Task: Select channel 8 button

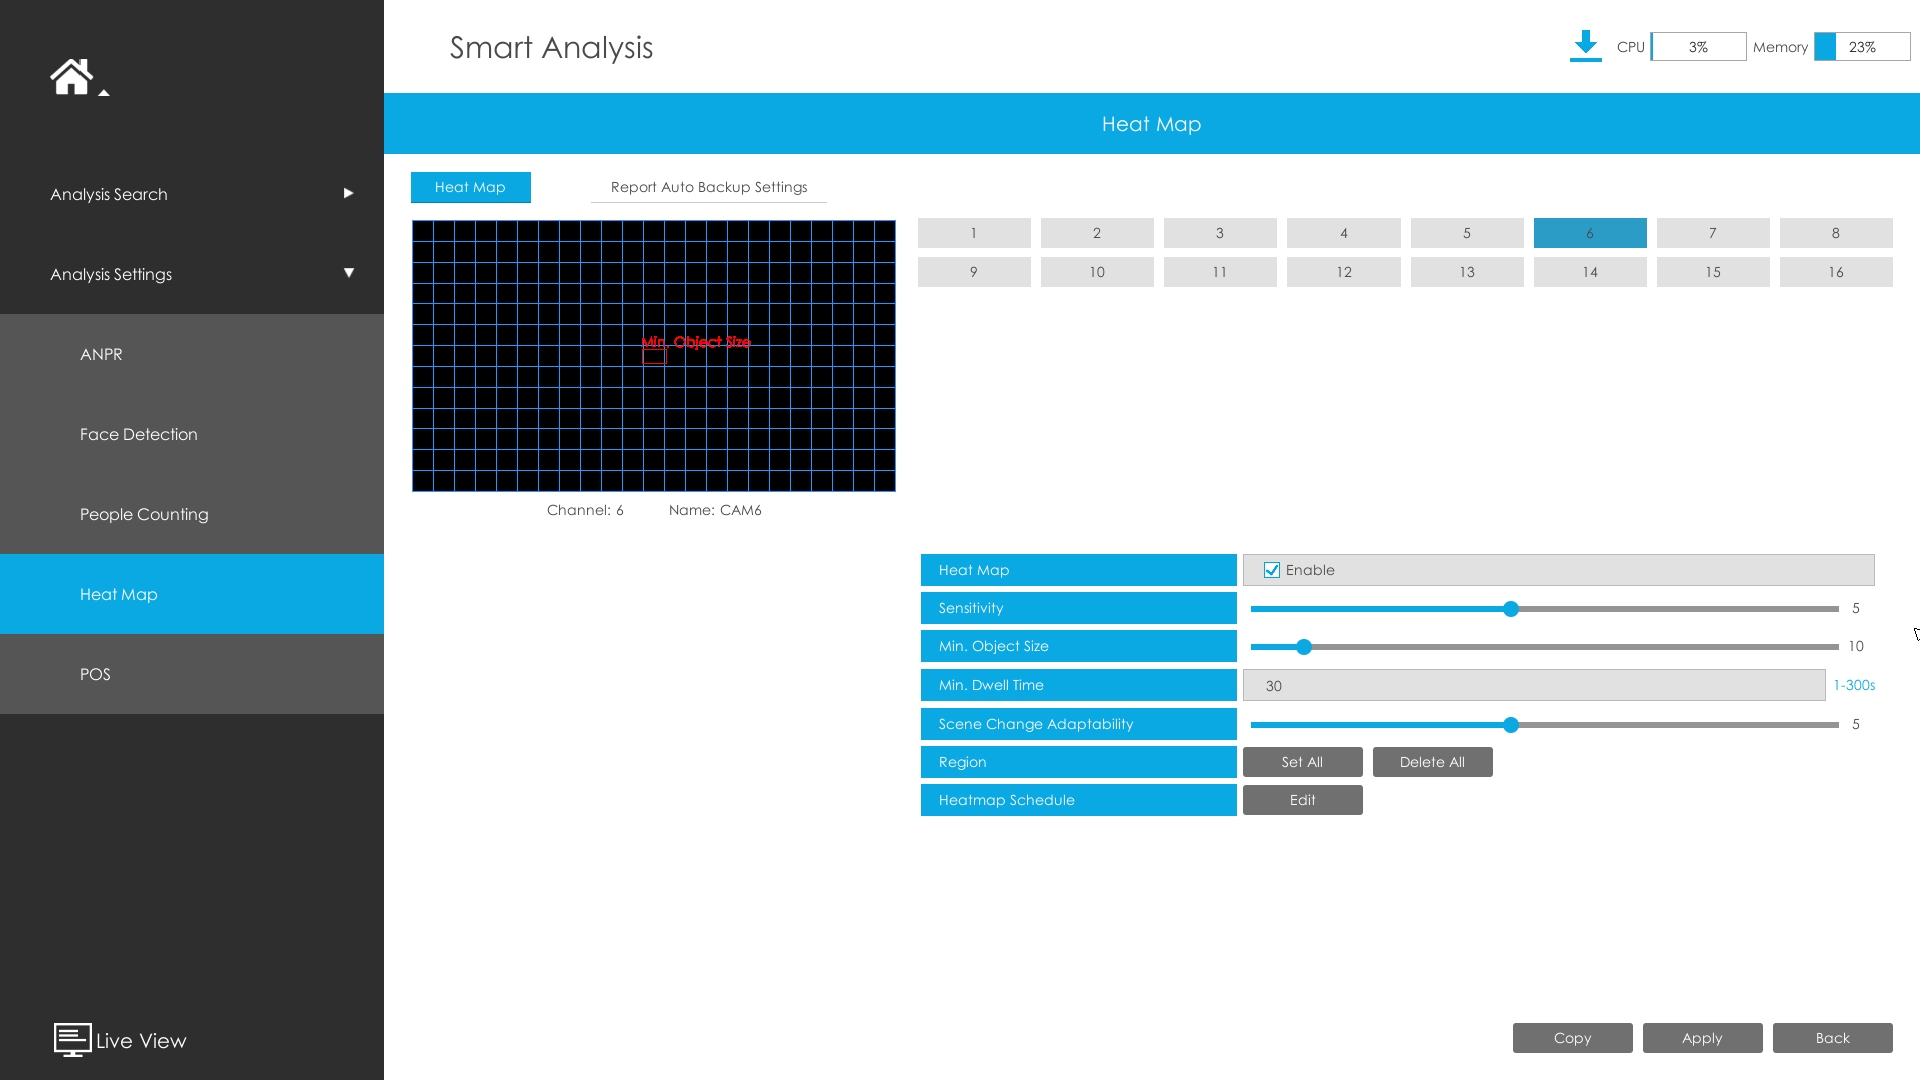Action: pyautogui.click(x=1836, y=233)
